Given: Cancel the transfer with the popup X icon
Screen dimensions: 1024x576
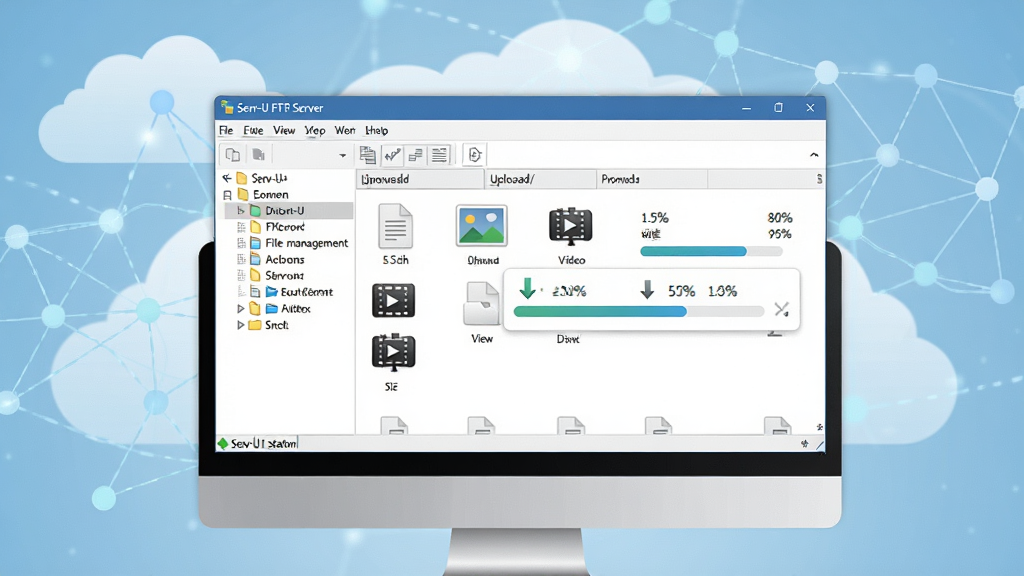Looking at the screenshot, I should pyautogui.click(x=782, y=309).
